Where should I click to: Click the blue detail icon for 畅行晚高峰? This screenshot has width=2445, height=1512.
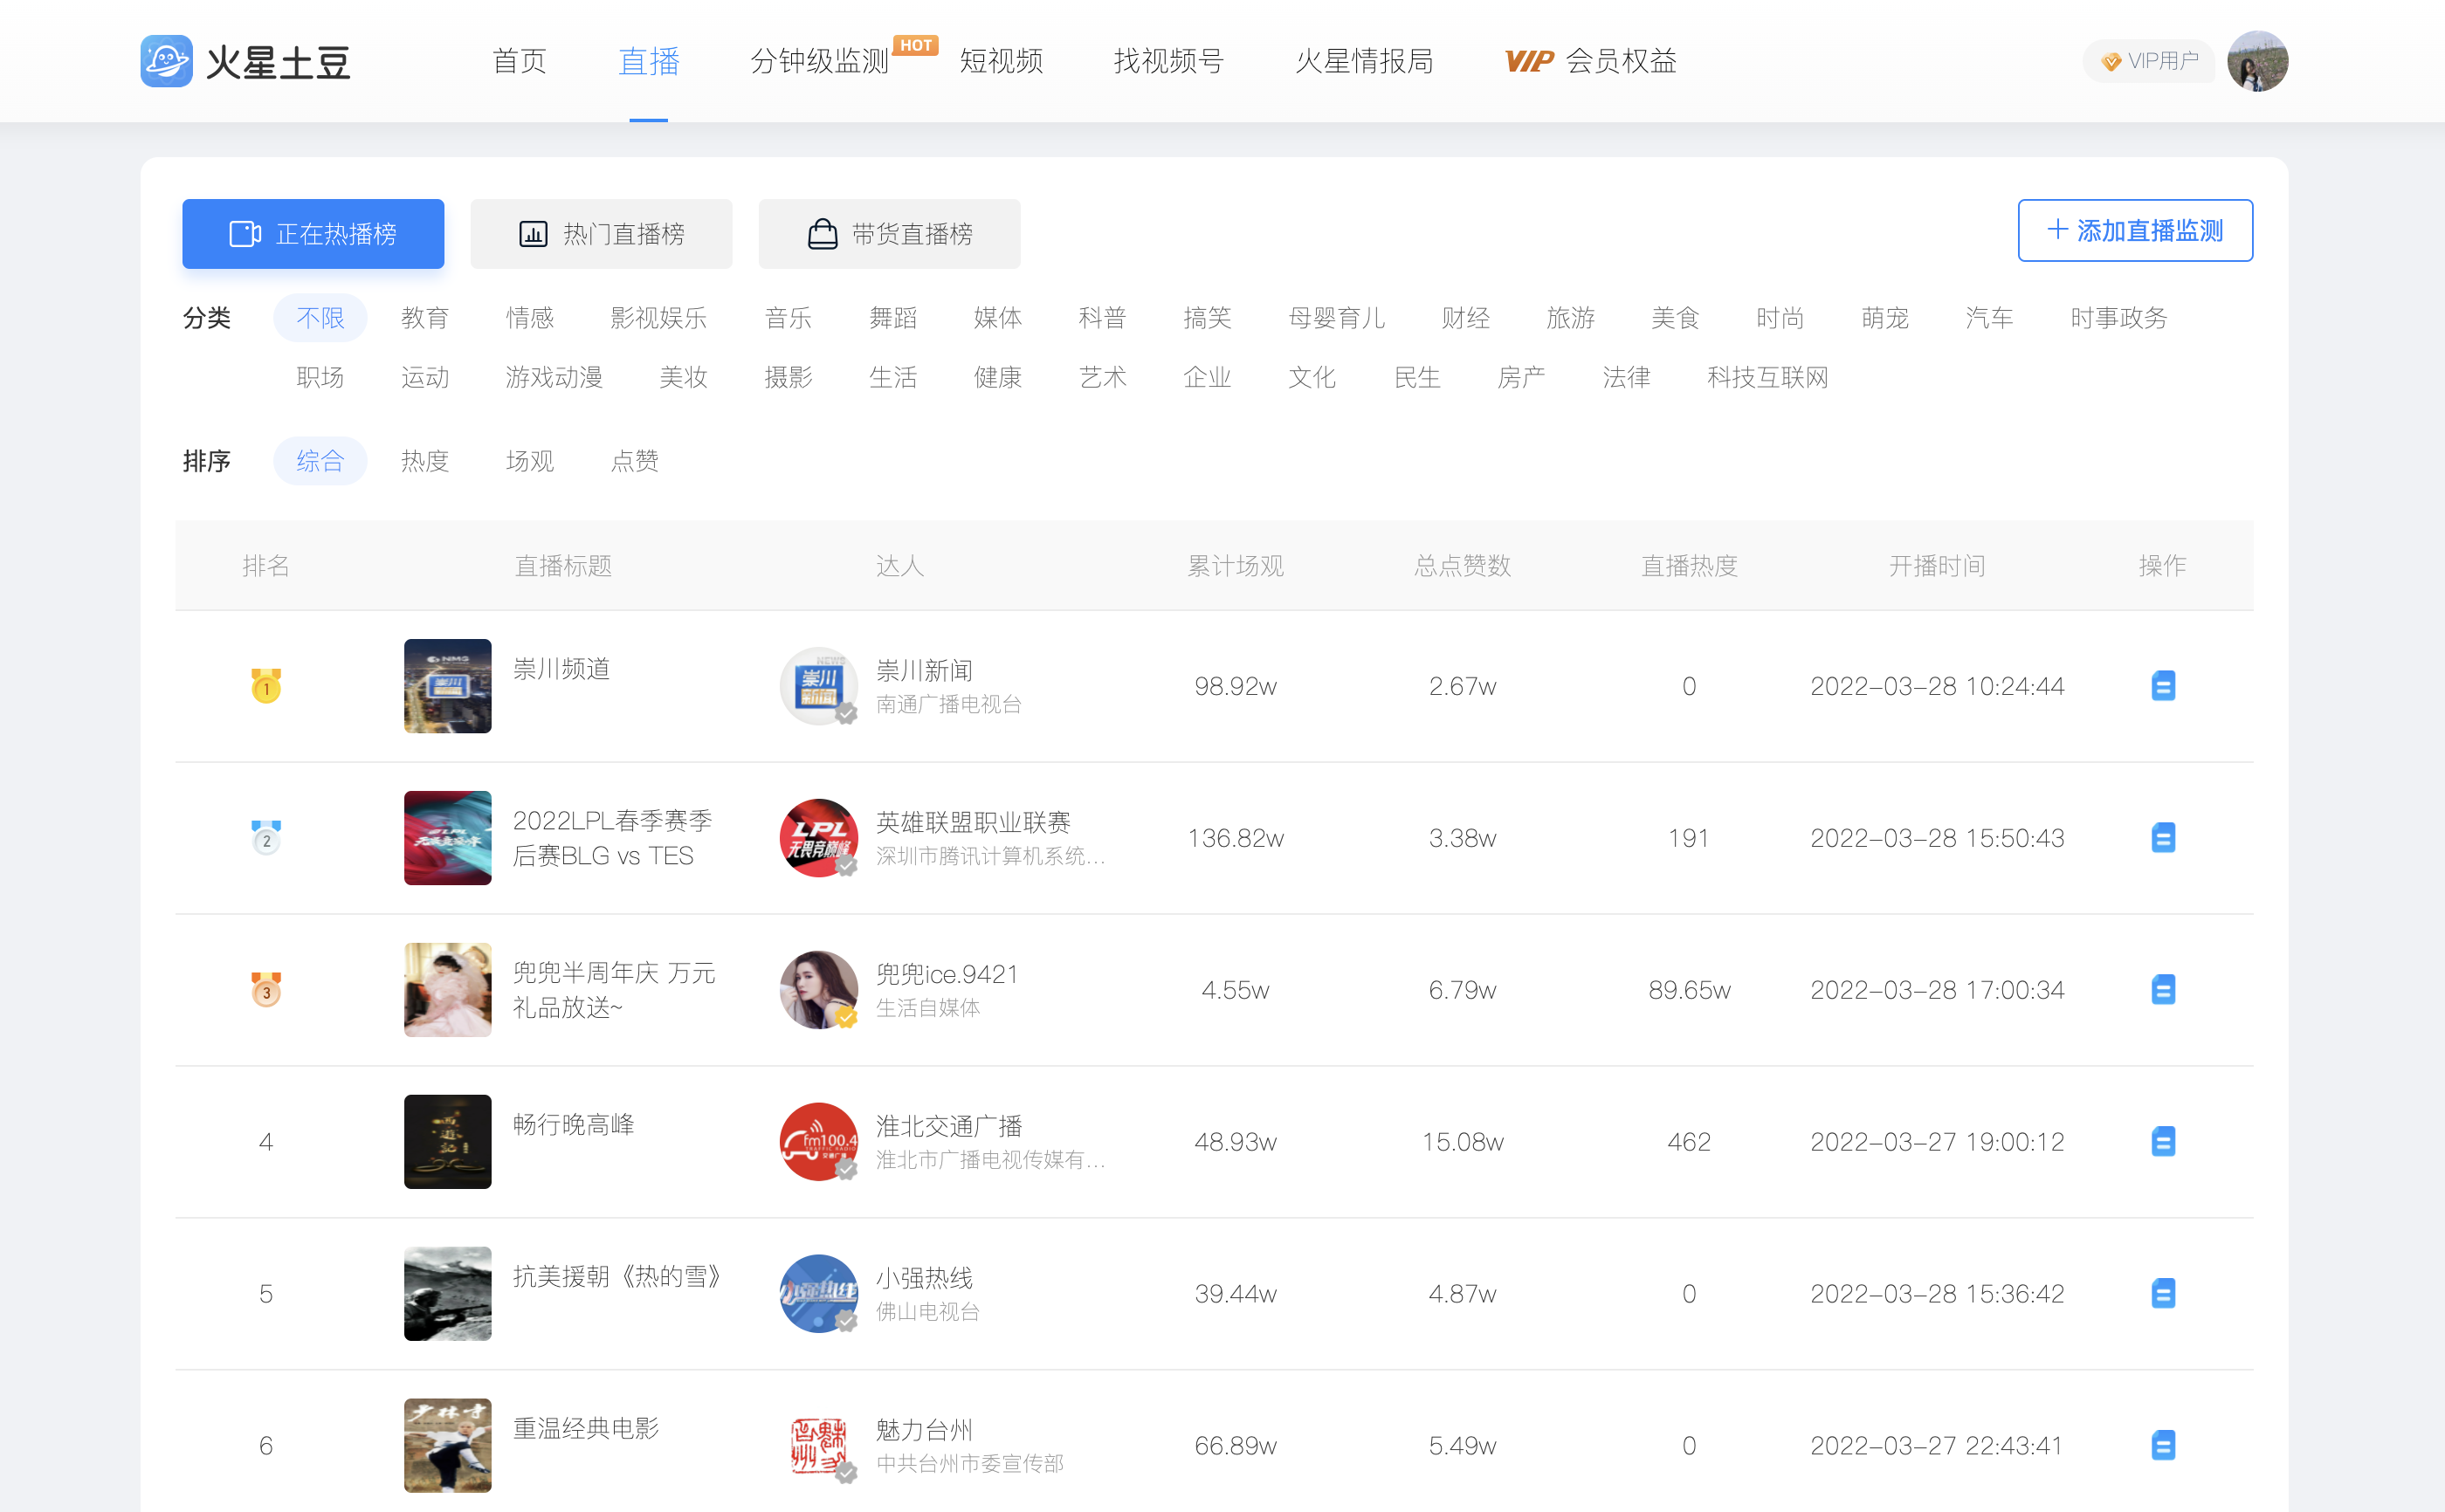tap(2162, 1141)
